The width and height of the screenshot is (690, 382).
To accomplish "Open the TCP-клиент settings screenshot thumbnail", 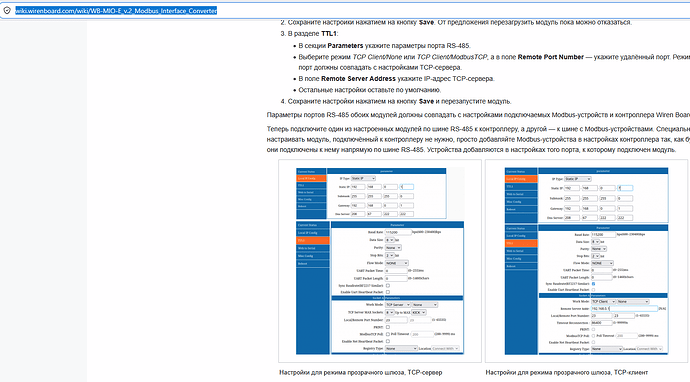I will pos(587,261).
